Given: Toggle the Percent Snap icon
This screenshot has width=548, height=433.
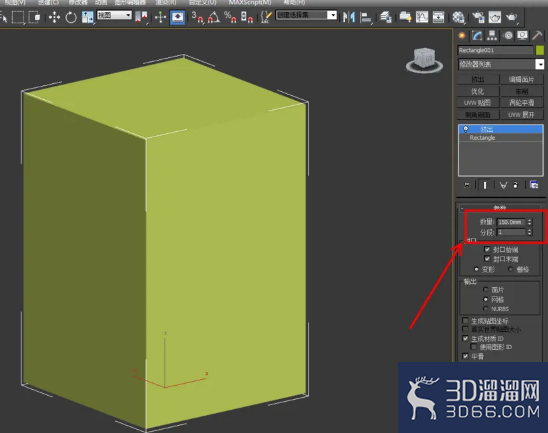Looking at the screenshot, I should (230, 17).
